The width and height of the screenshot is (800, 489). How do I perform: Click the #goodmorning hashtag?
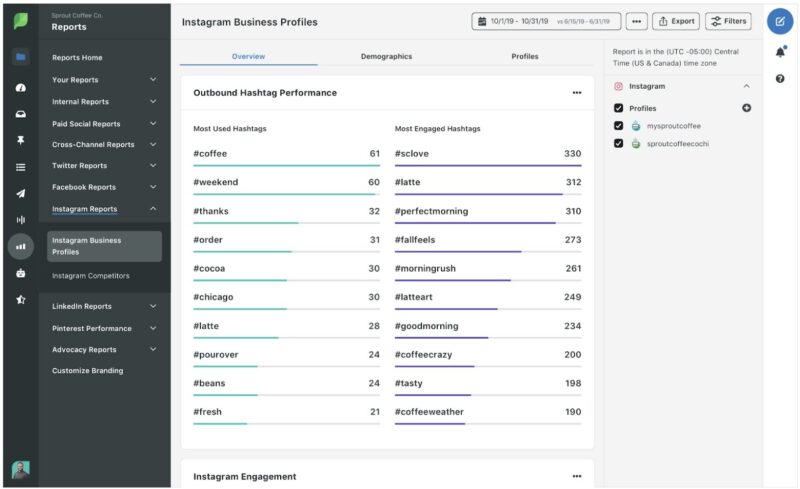427,326
